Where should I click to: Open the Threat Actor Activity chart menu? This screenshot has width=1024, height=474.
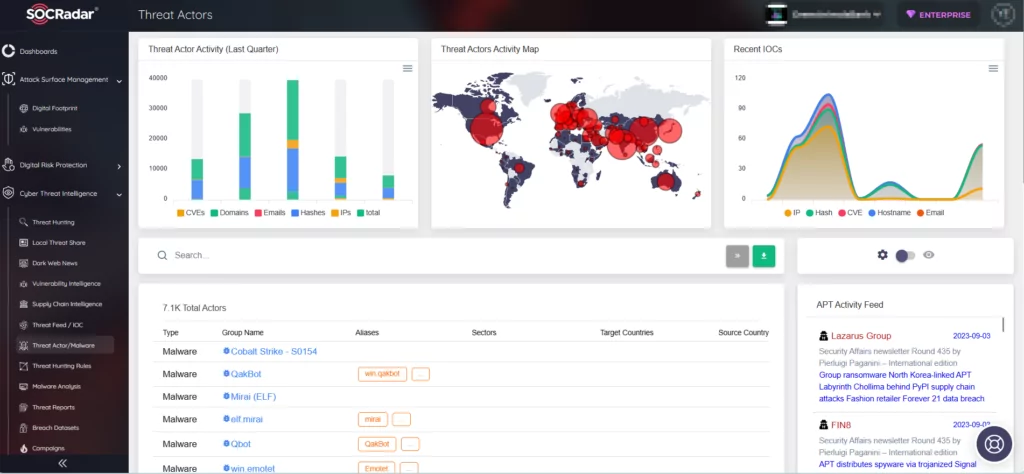coord(408,69)
